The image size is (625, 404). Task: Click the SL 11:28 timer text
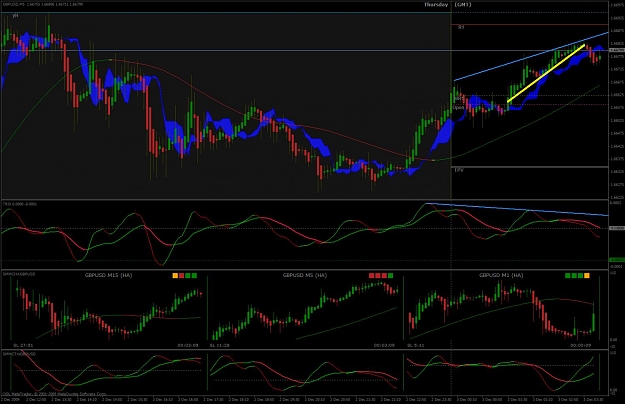click(x=220, y=345)
